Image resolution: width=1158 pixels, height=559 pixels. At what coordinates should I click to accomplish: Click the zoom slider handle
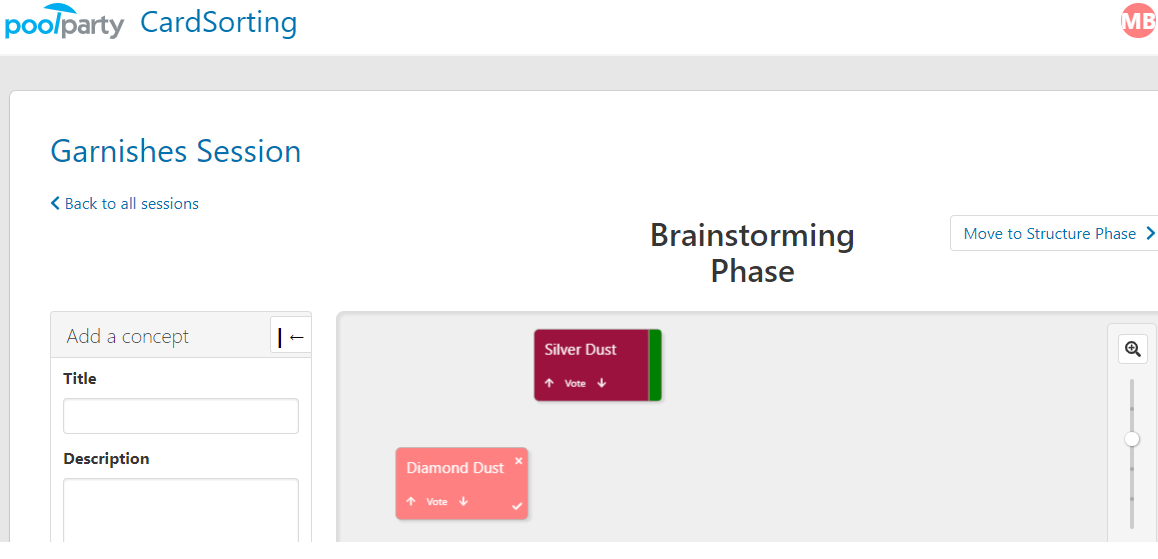click(1132, 439)
